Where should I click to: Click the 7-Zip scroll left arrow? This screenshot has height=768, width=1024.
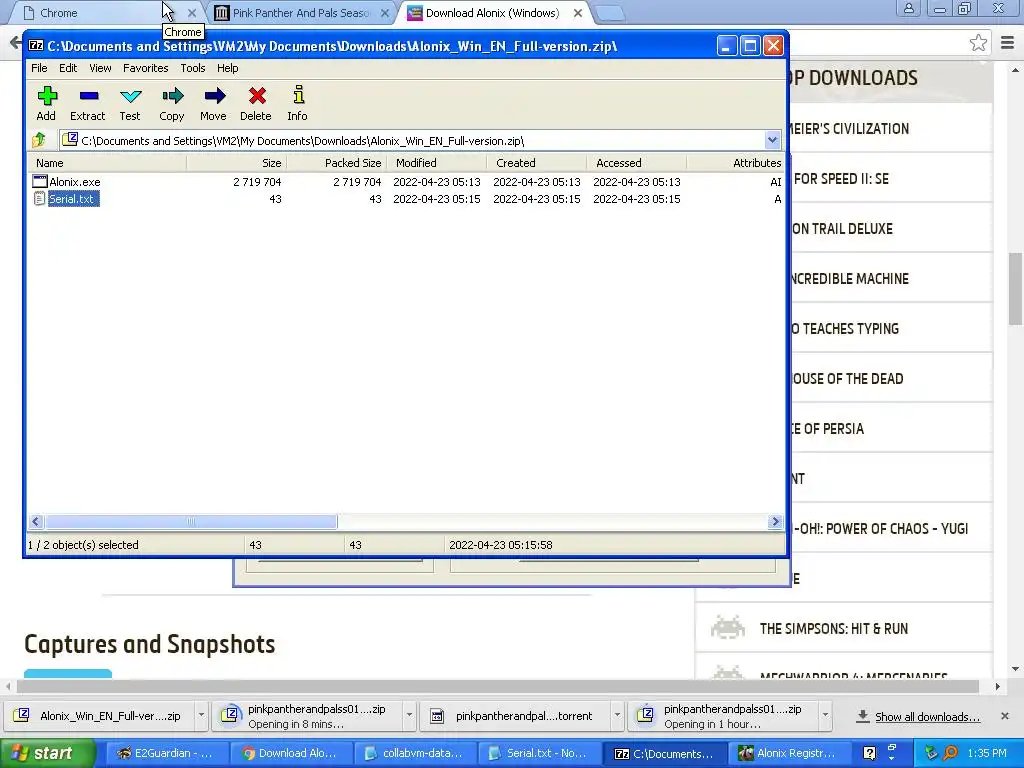click(x=36, y=521)
